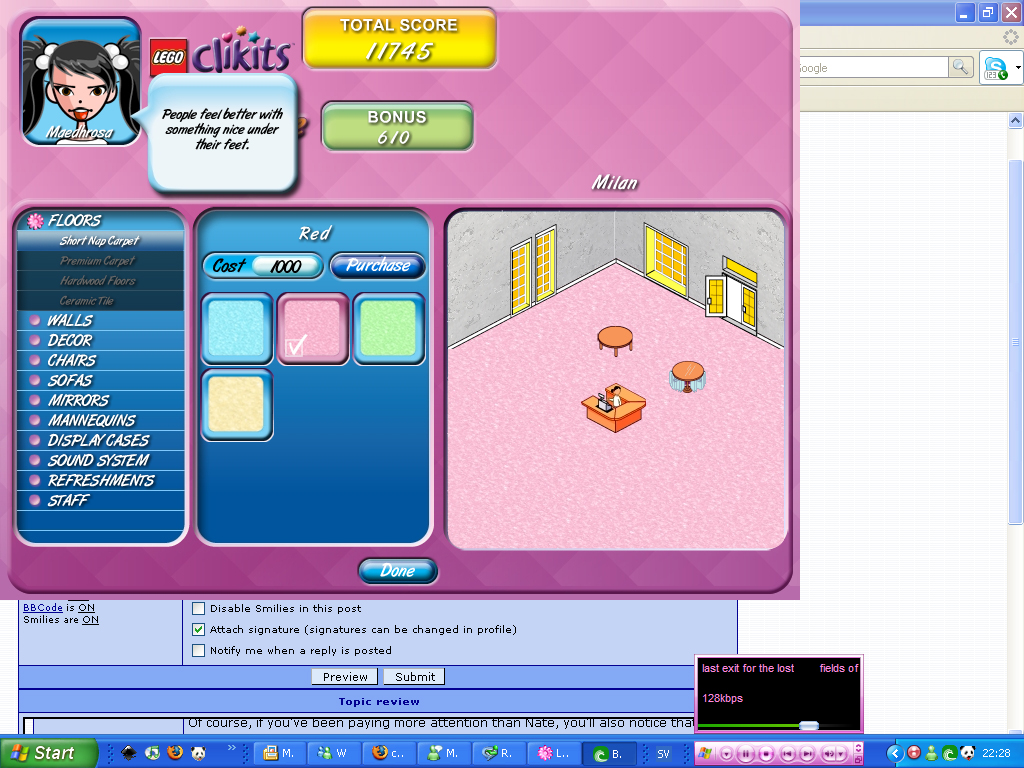Switch to the LEGO Clikits taskbar window
This screenshot has width=1024, height=768.
point(553,754)
